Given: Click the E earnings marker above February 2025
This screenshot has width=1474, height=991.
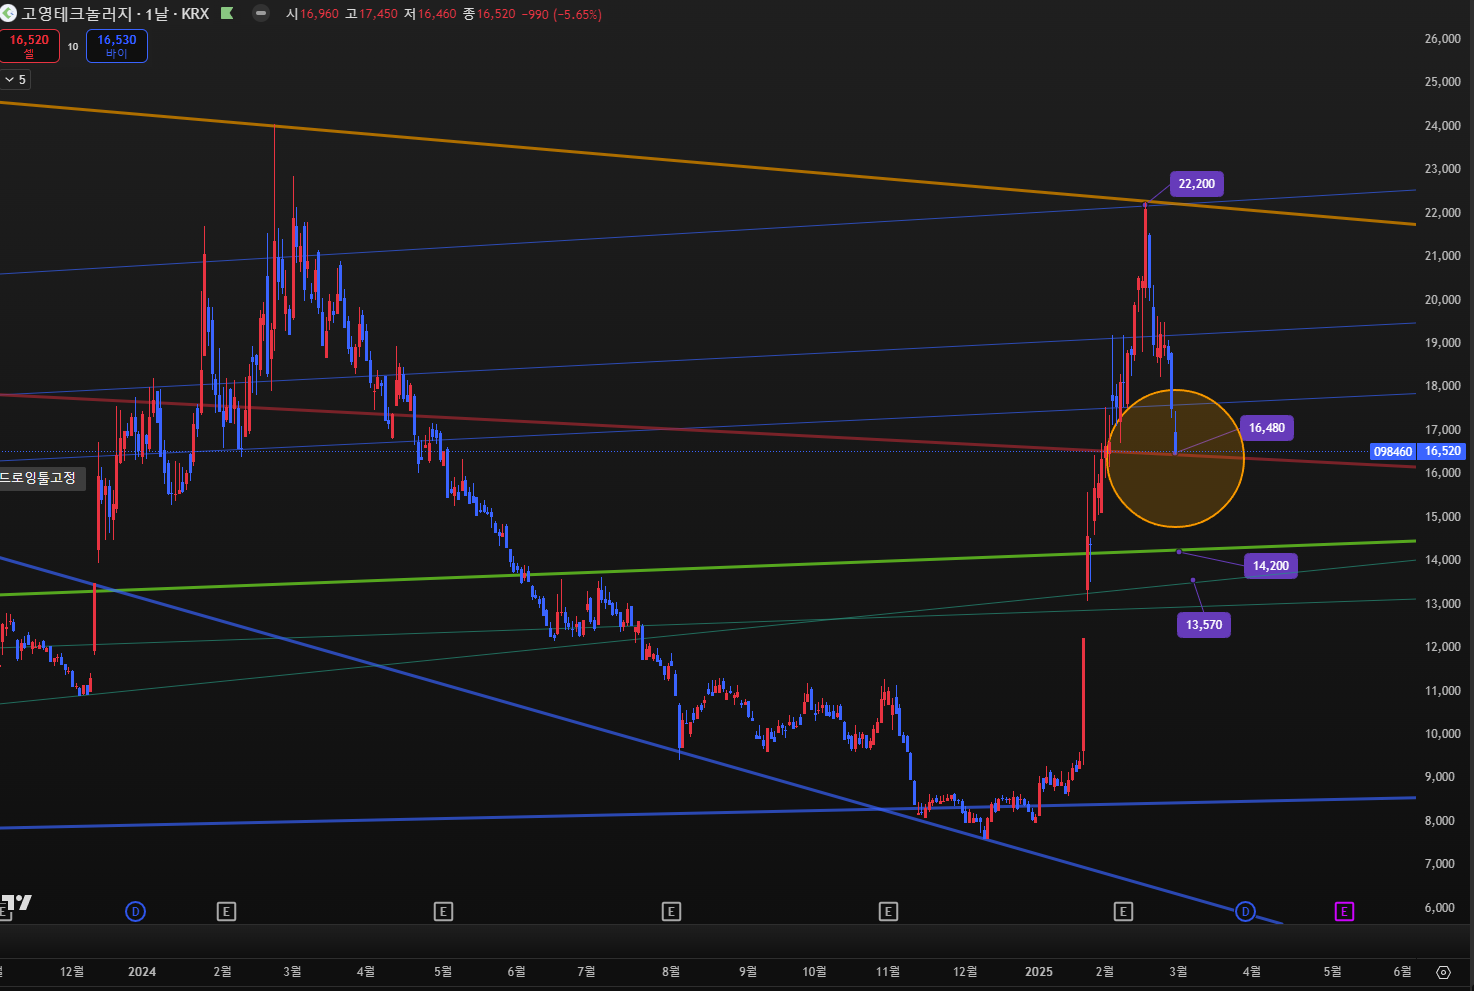Looking at the screenshot, I should 1123,911.
